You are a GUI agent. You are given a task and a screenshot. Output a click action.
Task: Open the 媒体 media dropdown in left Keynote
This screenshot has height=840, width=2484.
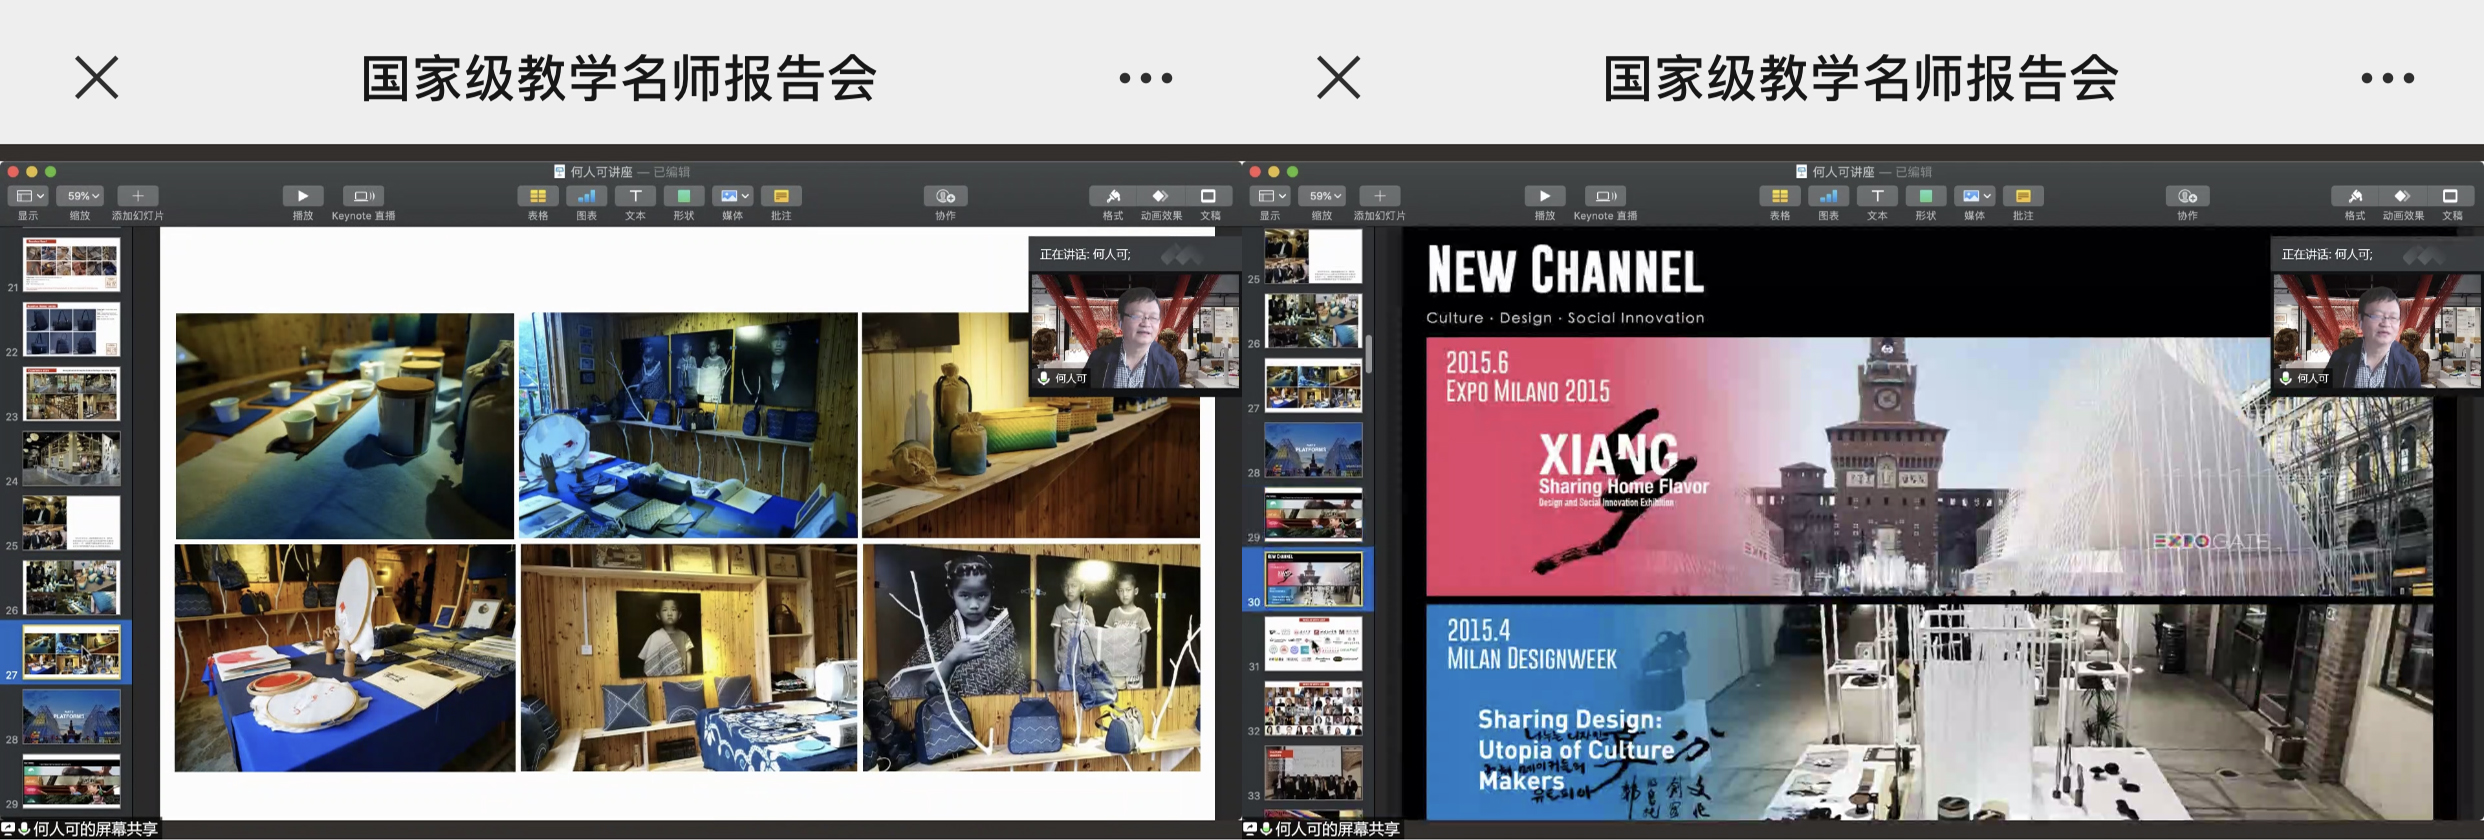[733, 196]
